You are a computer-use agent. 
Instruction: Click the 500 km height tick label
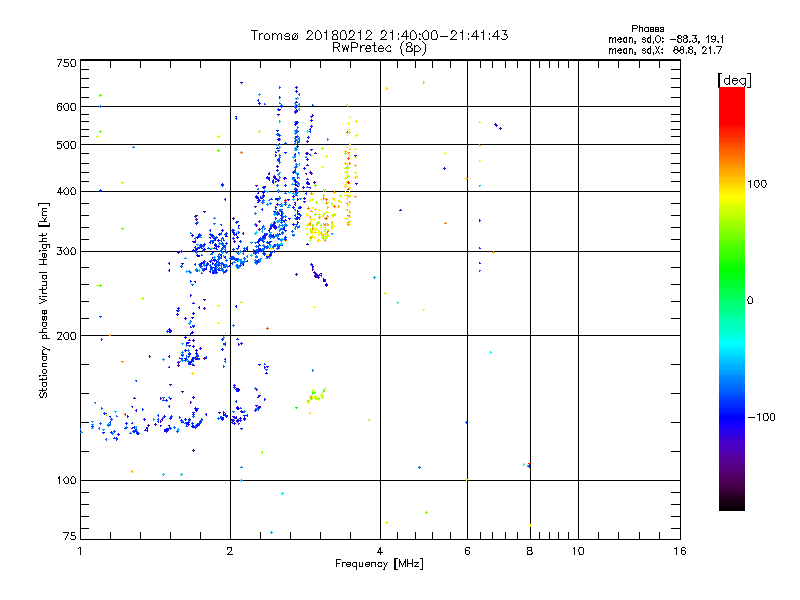67,145
